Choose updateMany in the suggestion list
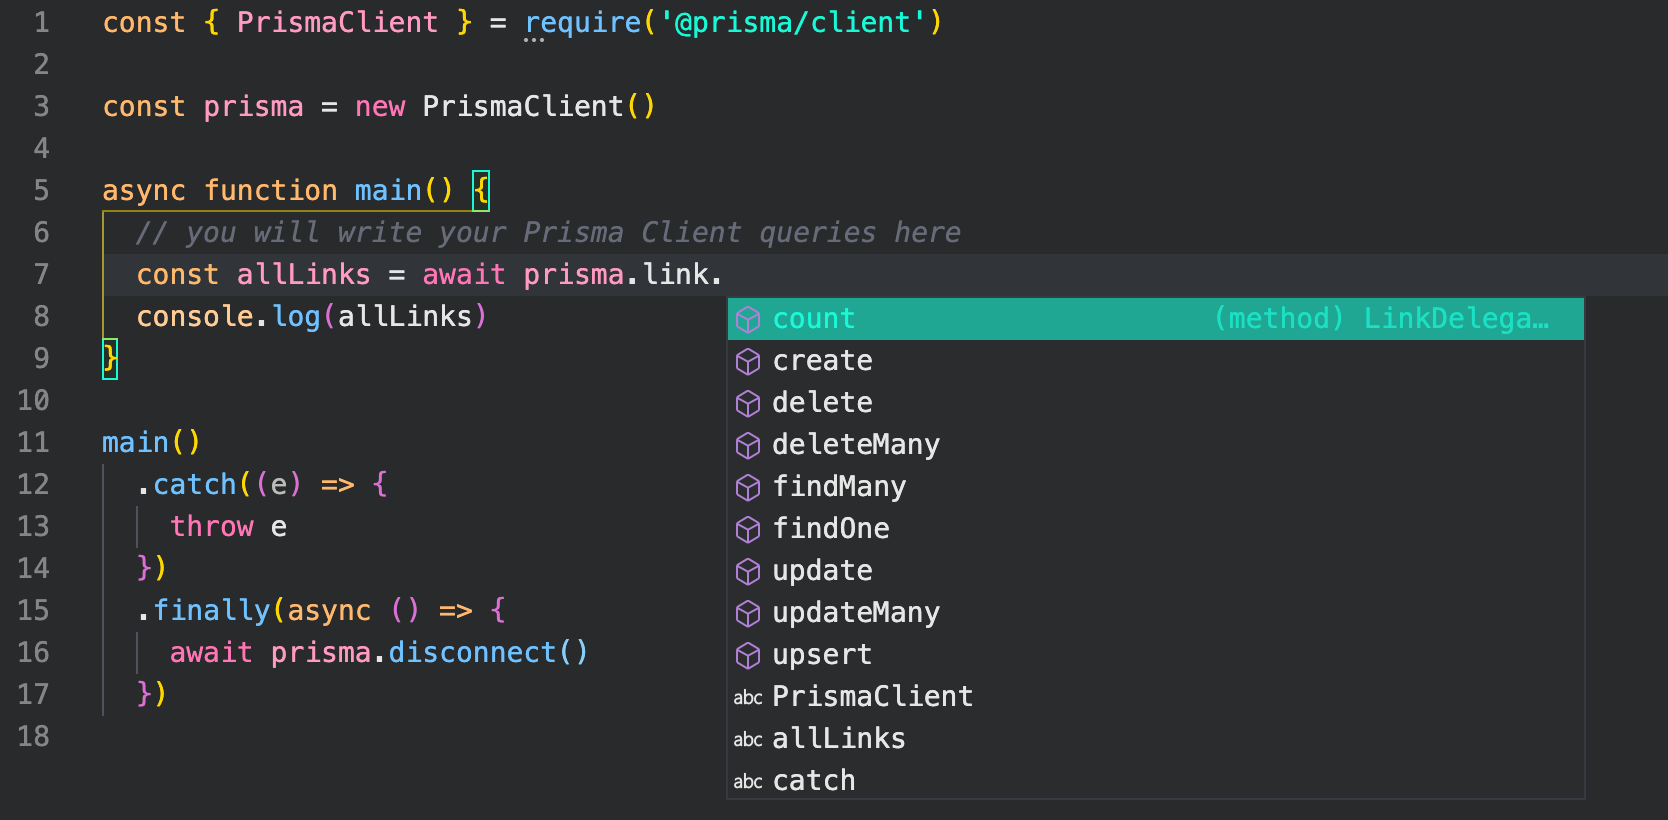Image resolution: width=1668 pixels, height=820 pixels. (x=1156, y=613)
